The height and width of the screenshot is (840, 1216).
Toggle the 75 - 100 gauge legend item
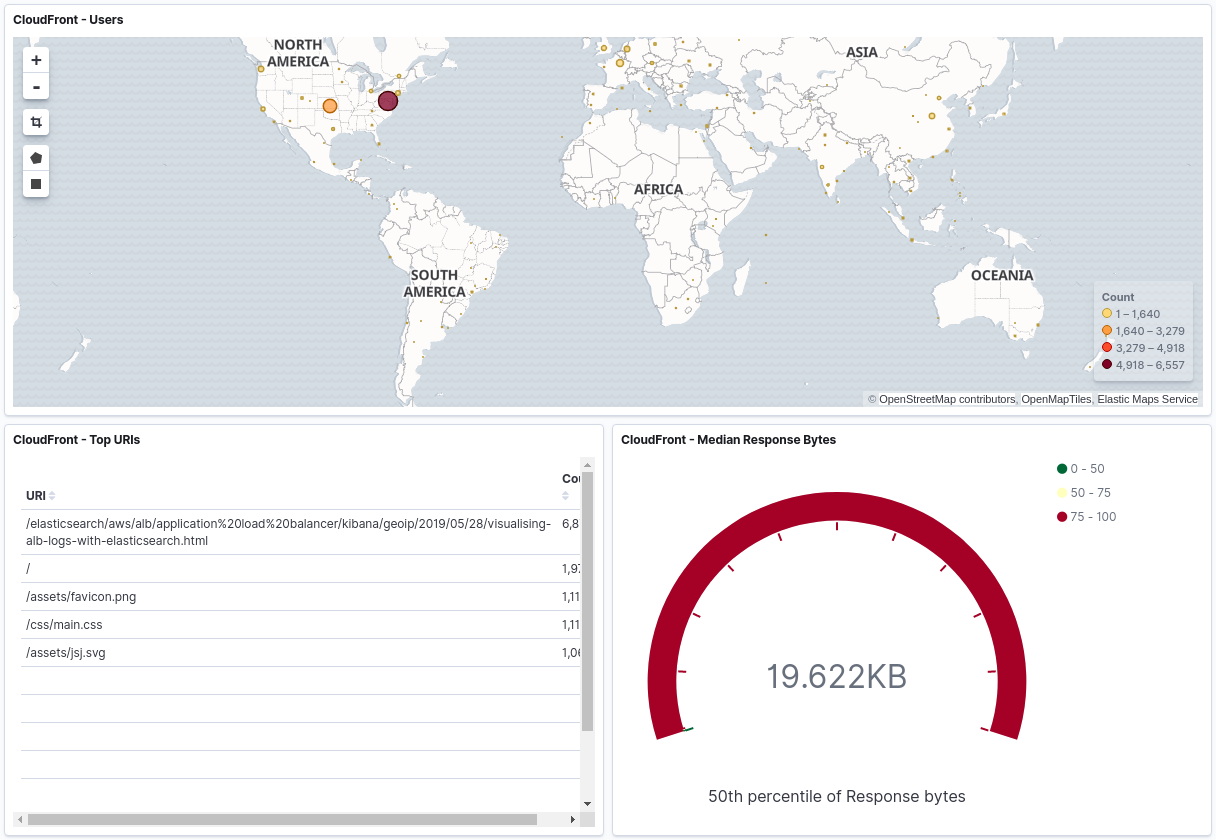coord(1087,517)
